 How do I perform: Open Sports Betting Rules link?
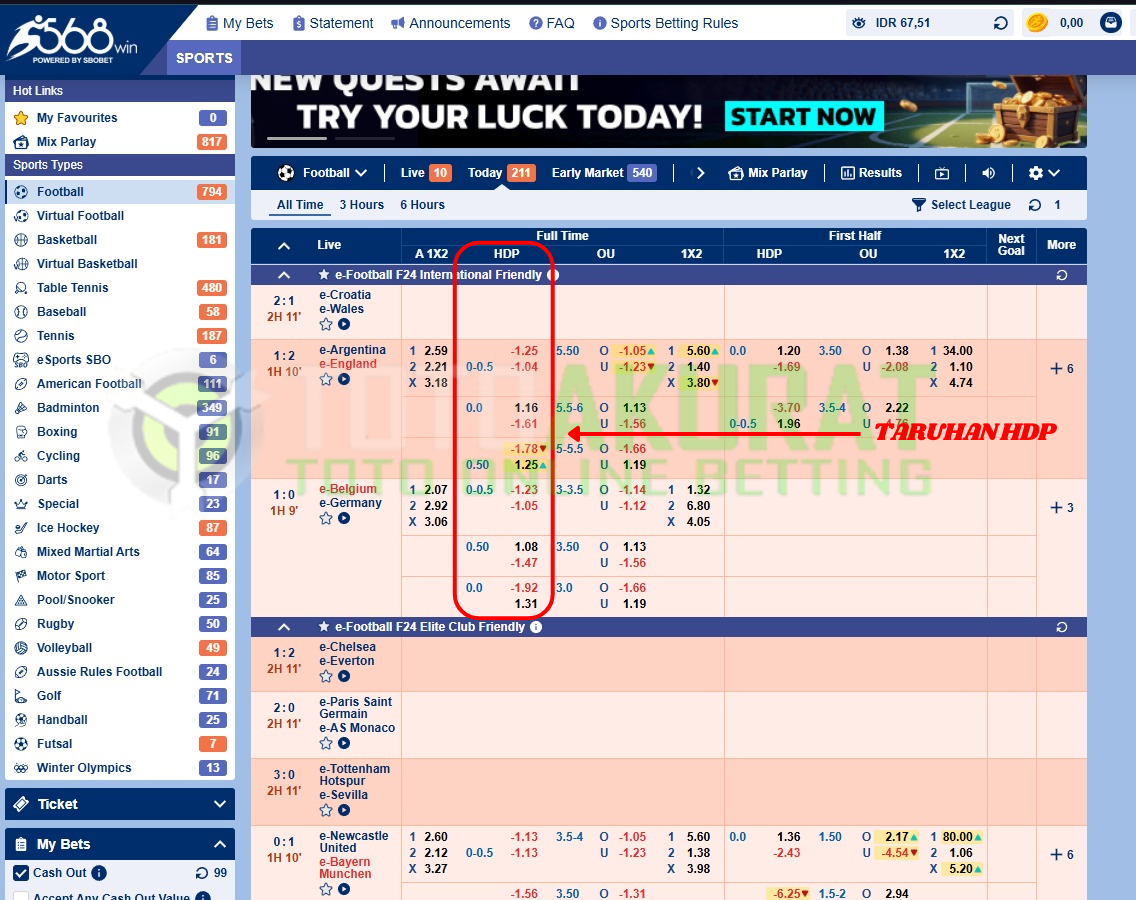click(x=665, y=23)
